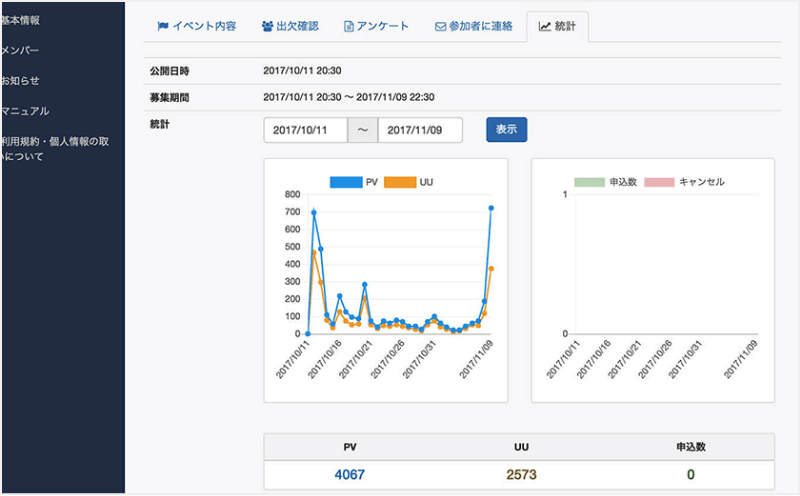Click the people icon on 出欠確認 tab
The width and height of the screenshot is (800, 496).
click(267, 27)
